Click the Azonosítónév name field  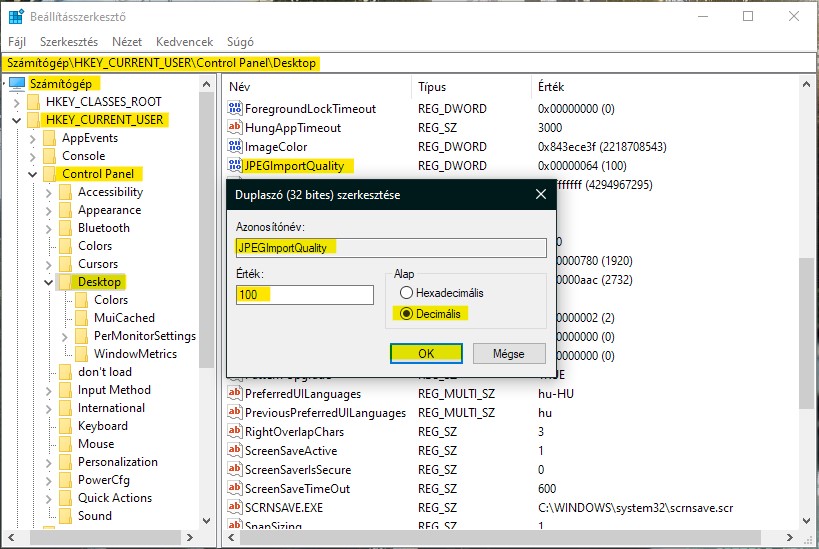tap(391, 248)
